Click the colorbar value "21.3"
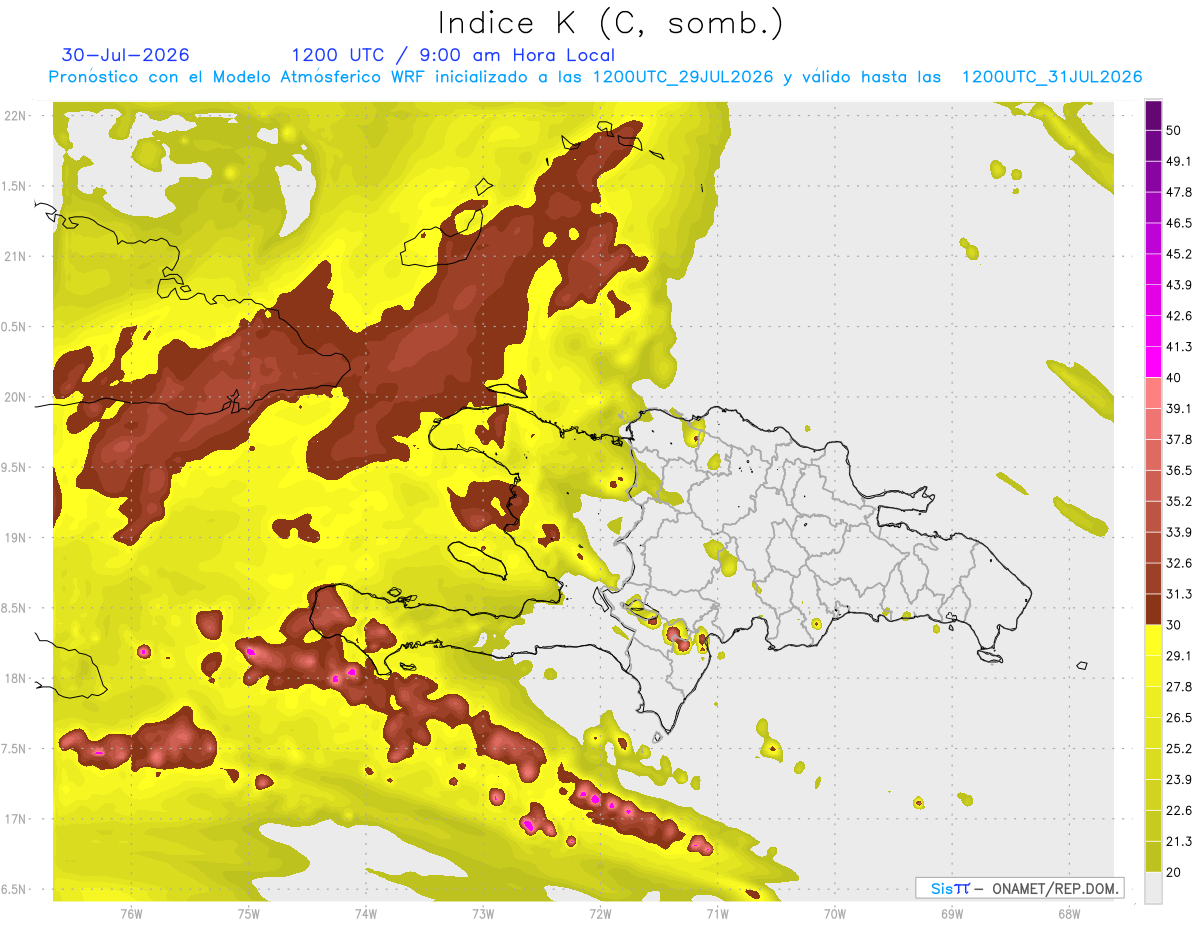The height and width of the screenshot is (927, 1200). pos(1179,841)
